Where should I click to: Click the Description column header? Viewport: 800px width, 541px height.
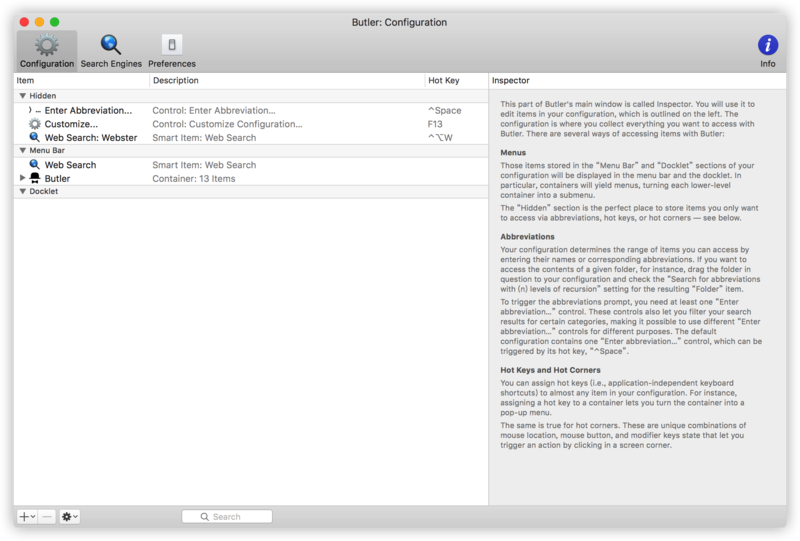point(287,81)
